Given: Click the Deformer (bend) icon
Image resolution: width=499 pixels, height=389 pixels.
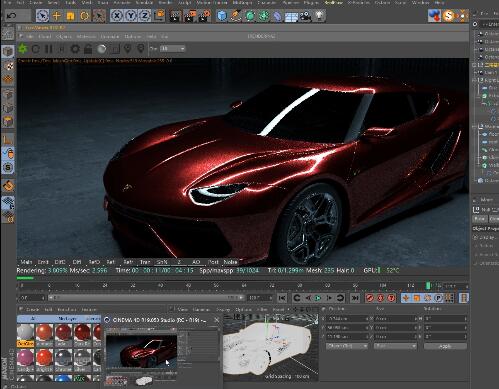Looking at the screenshot, I should click(x=277, y=16).
